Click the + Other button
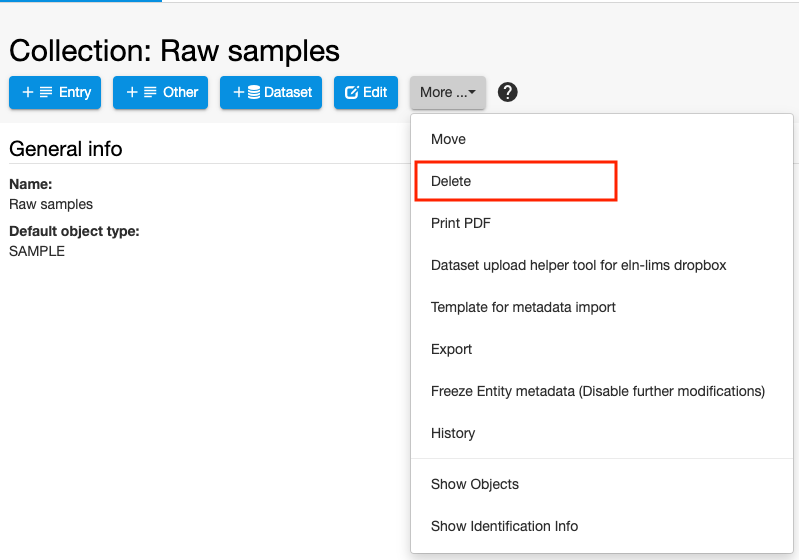The image size is (799, 560). click(161, 92)
